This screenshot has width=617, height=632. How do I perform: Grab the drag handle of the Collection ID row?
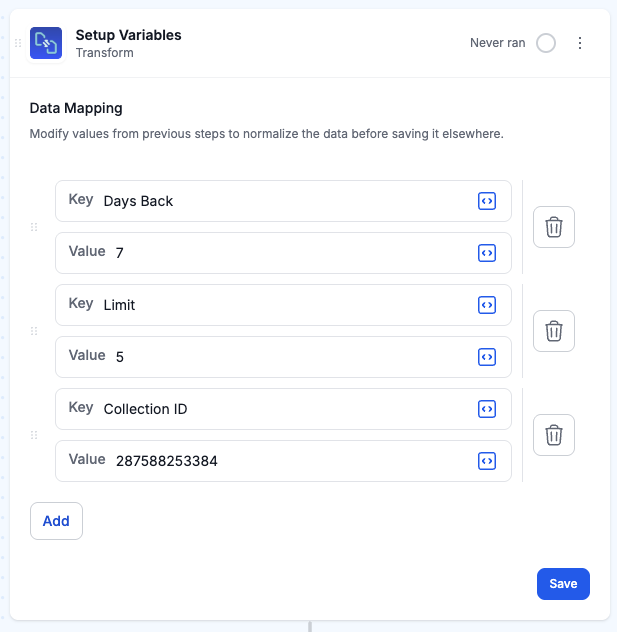34,435
